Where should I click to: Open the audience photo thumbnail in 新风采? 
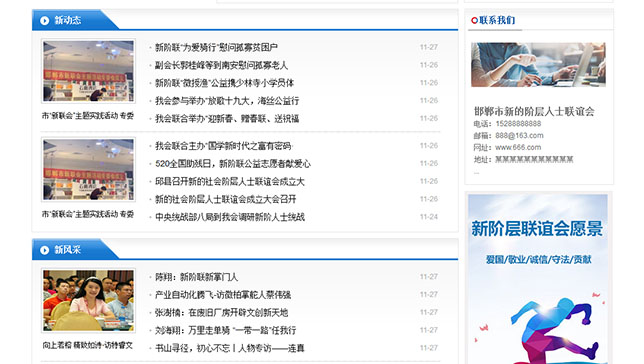point(88,300)
